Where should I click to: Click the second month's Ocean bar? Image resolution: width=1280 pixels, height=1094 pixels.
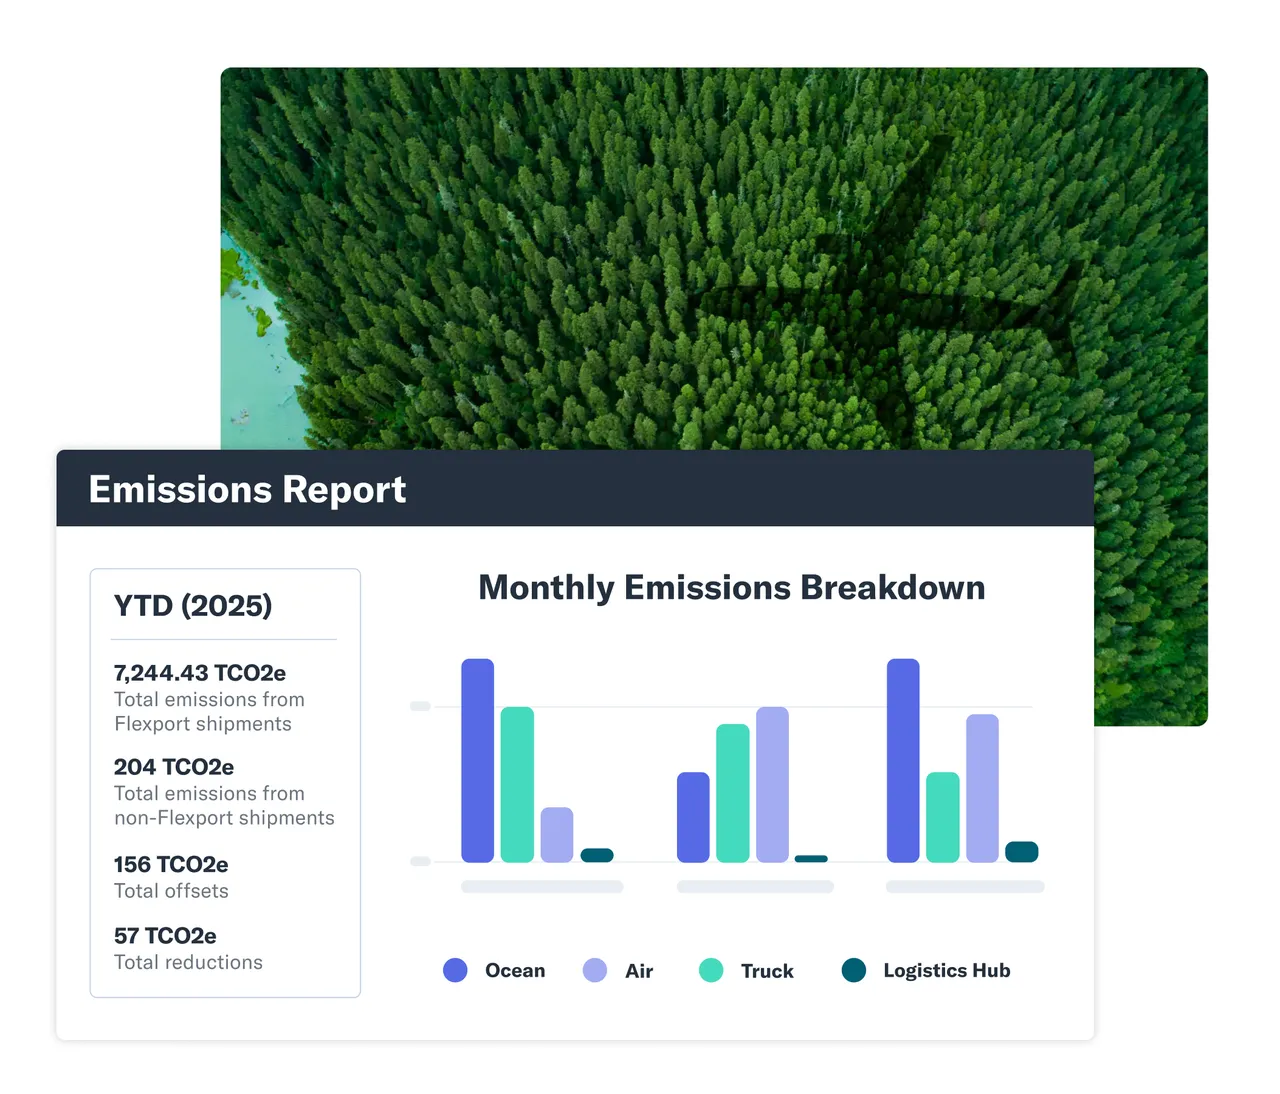click(693, 817)
